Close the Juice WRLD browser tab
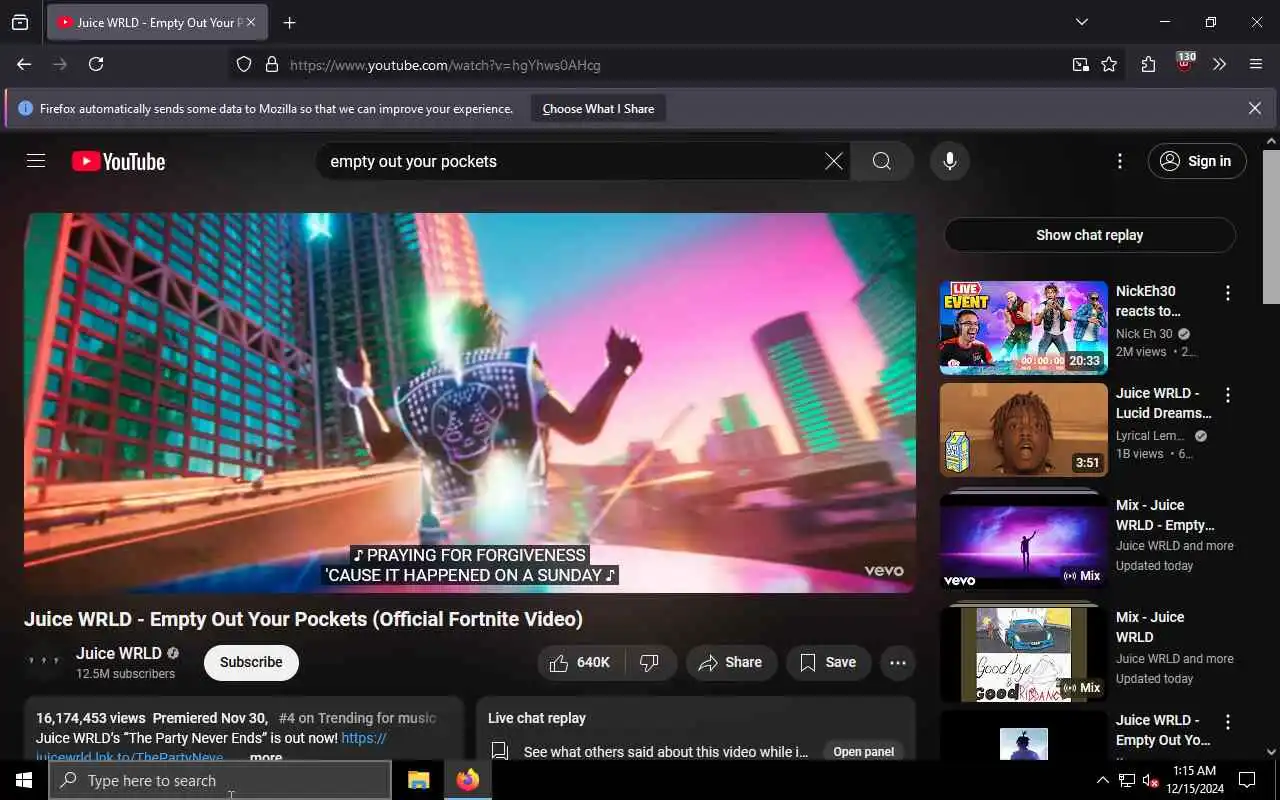 coord(250,22)
